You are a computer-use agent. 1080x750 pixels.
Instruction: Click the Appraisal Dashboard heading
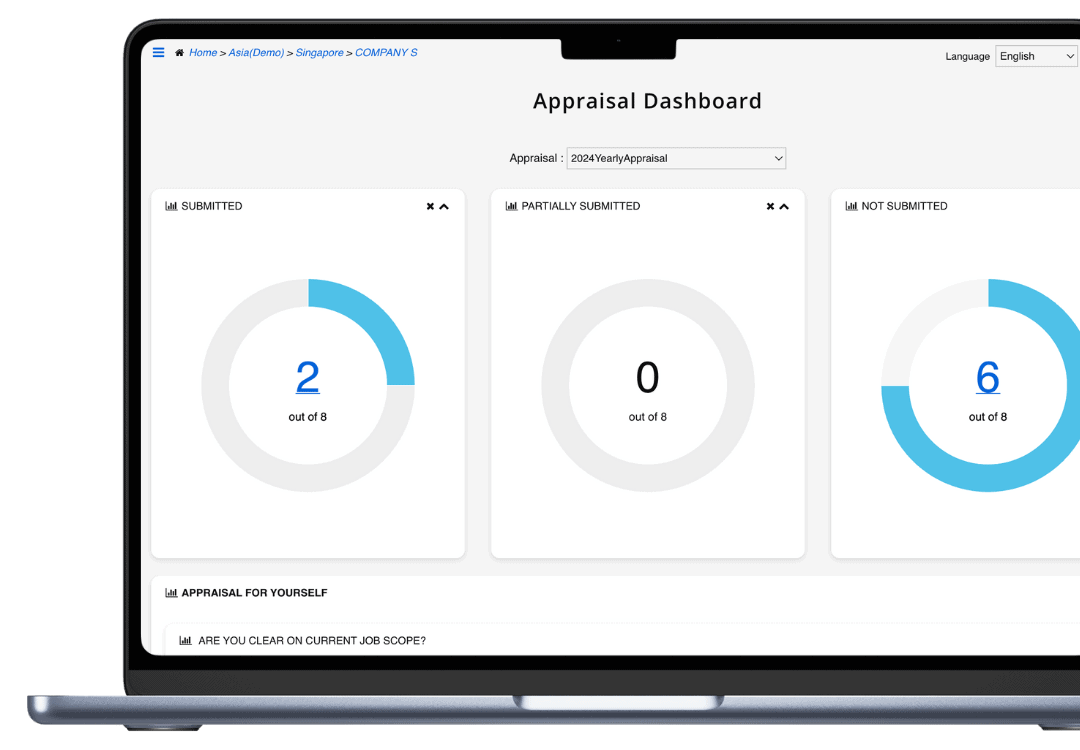click(x=647, y=101)
